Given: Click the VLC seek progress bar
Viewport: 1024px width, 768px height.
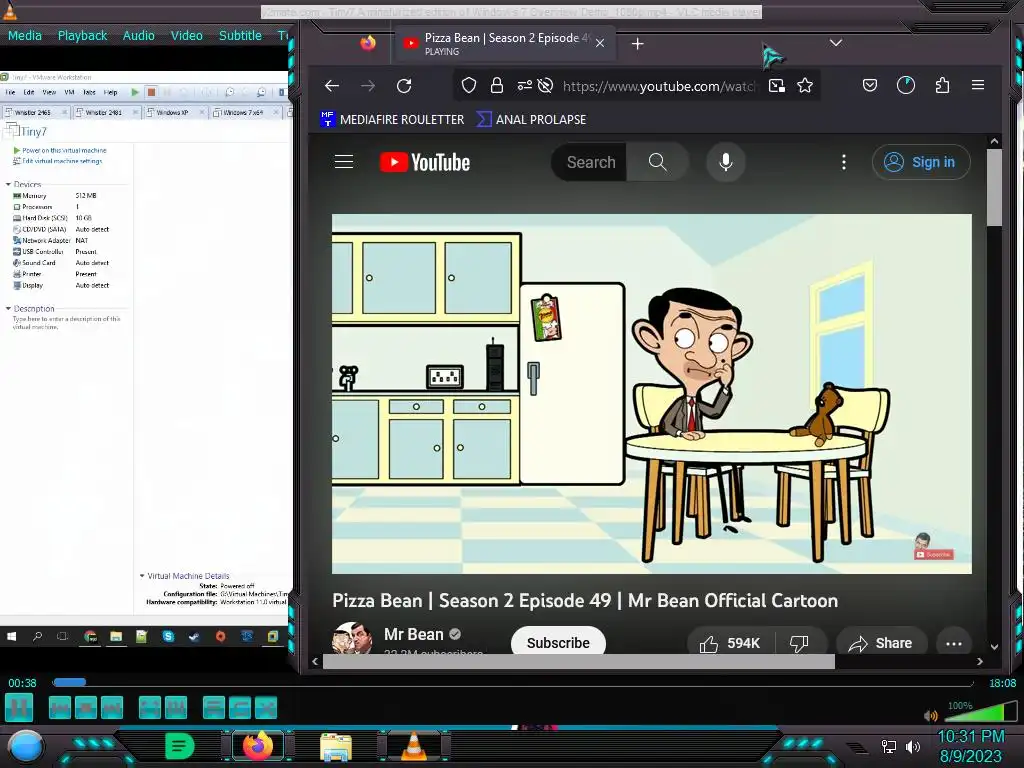Looking at the screenshot, I should 513,682.
